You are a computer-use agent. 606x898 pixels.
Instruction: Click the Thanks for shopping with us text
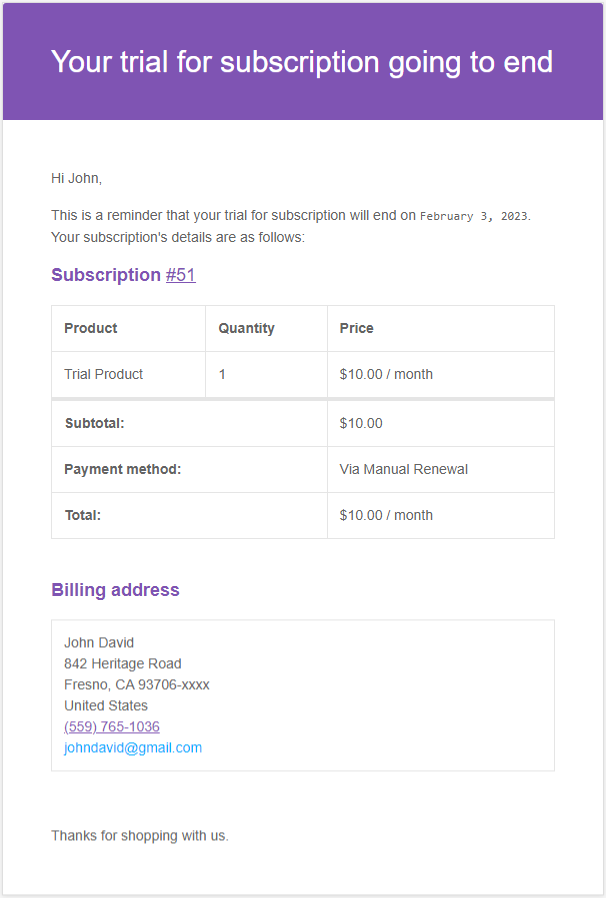click(140, 835)
